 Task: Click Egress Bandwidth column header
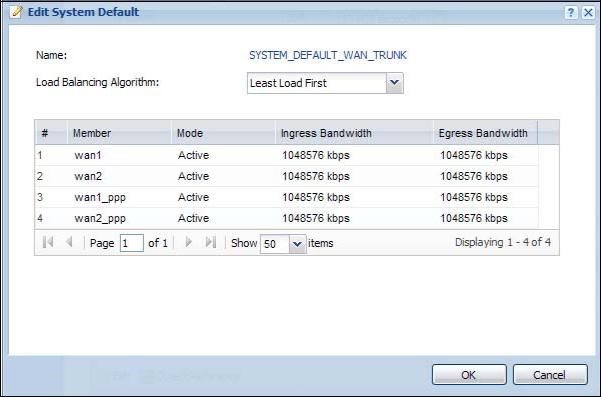486,133
